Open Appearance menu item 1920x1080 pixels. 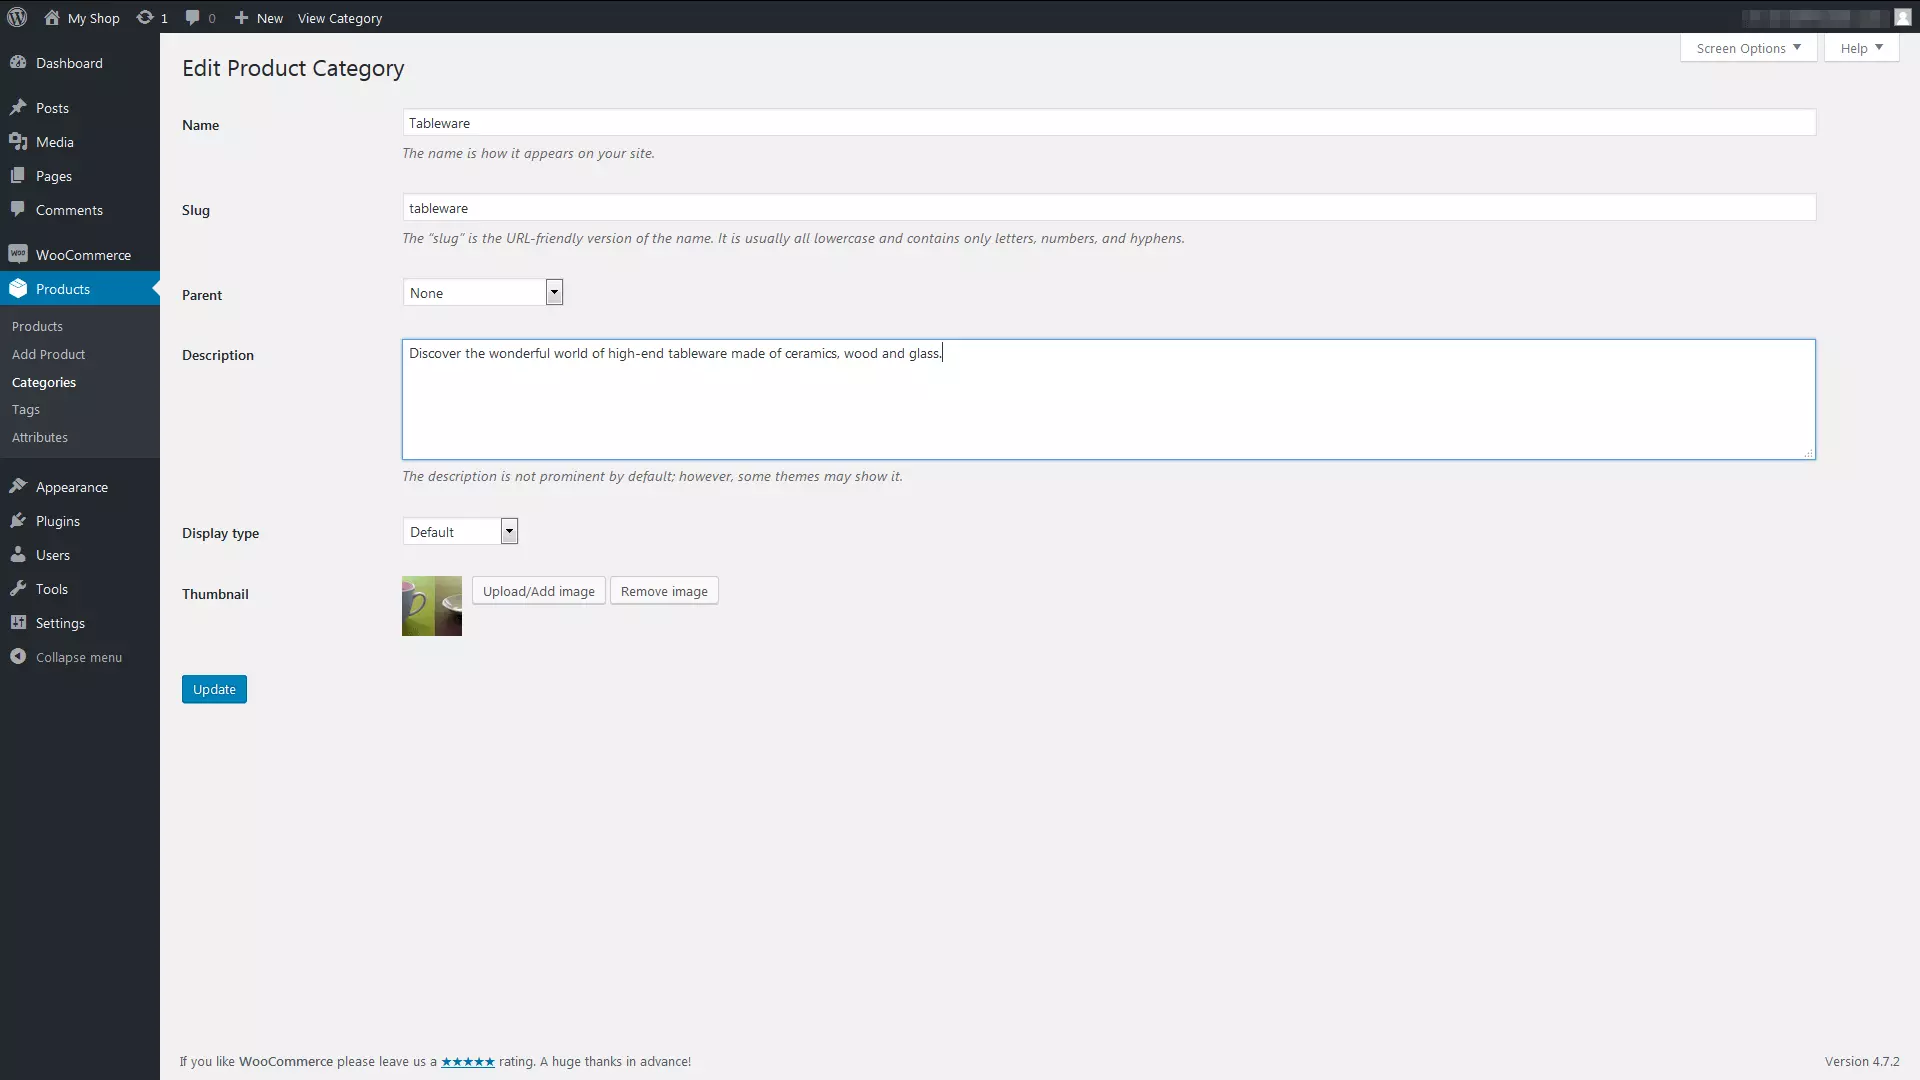pyautogui.click(x=80, y=487)
